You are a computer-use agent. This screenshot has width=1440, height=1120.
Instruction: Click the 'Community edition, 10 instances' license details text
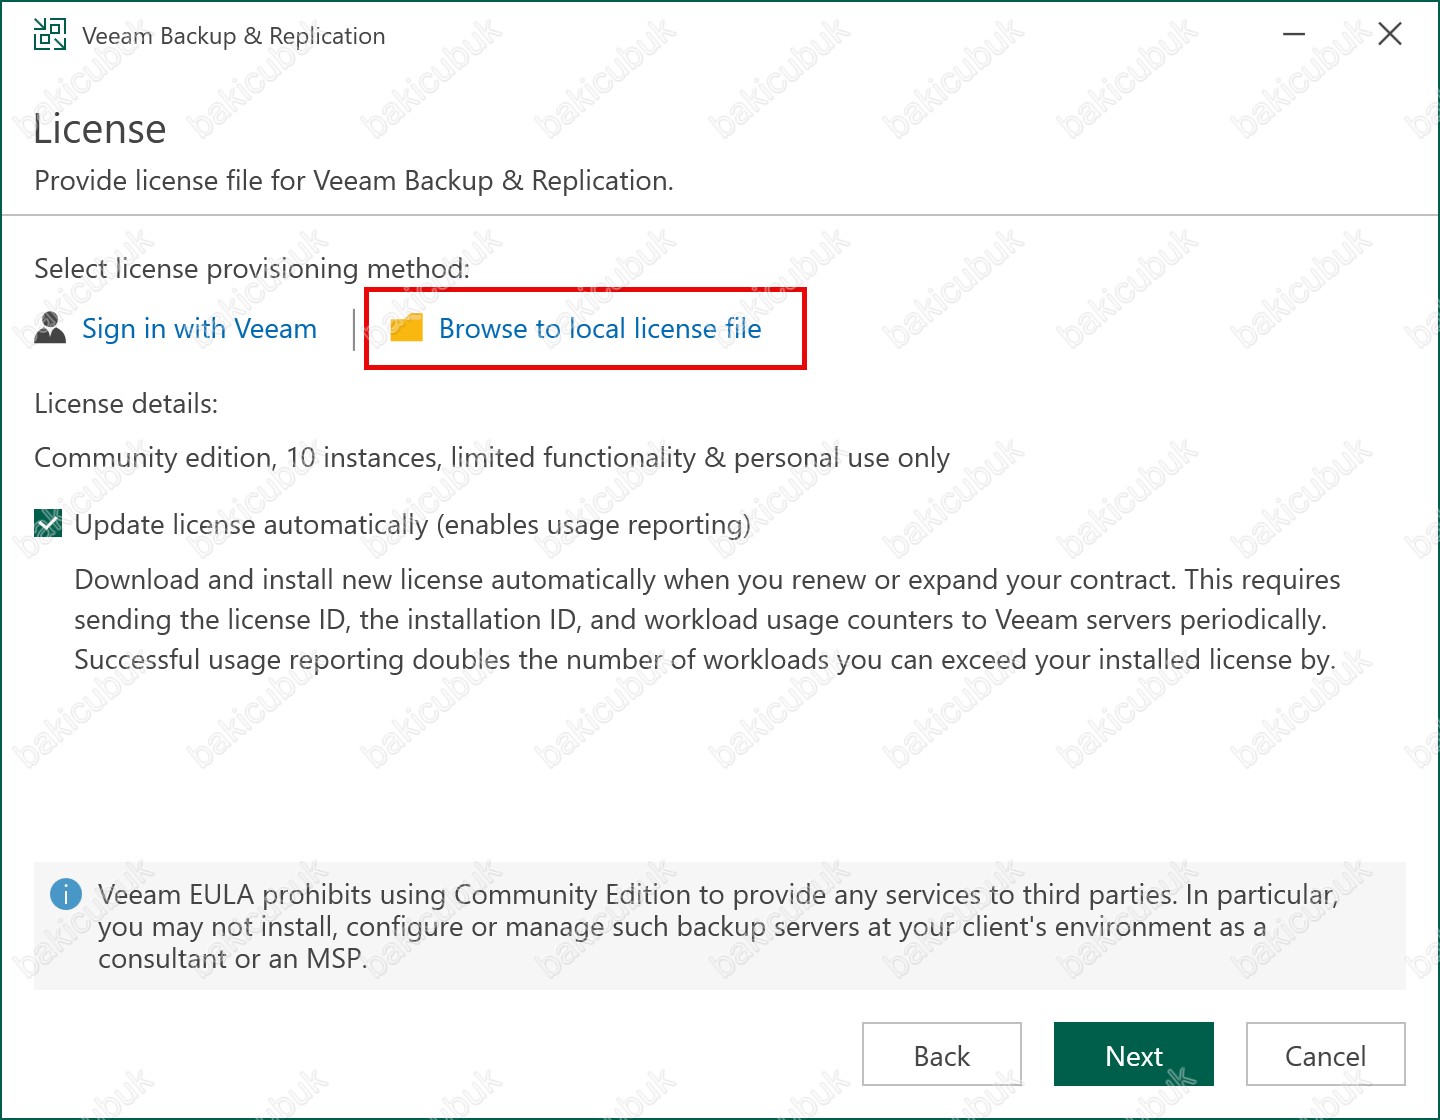492,458
